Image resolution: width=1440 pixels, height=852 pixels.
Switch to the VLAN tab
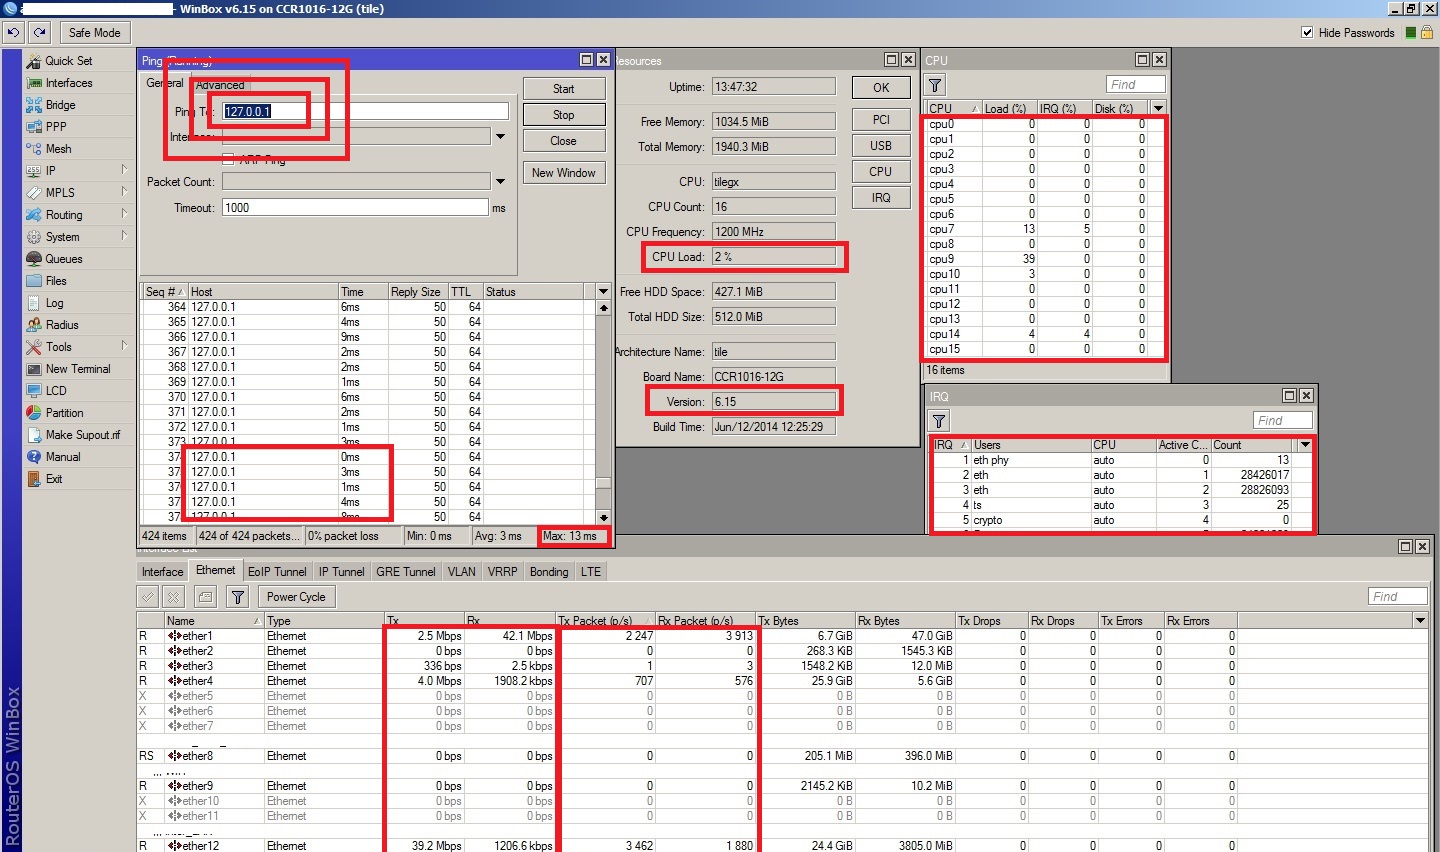click(462, 572)
